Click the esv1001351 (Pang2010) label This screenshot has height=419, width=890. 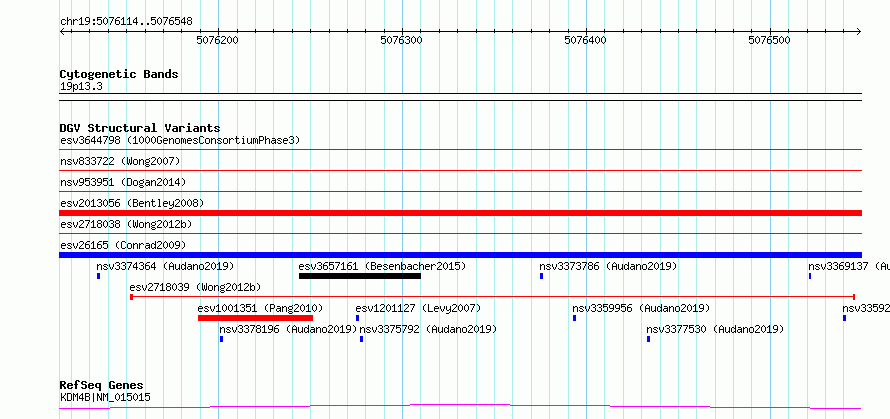[x=260, y=308]
